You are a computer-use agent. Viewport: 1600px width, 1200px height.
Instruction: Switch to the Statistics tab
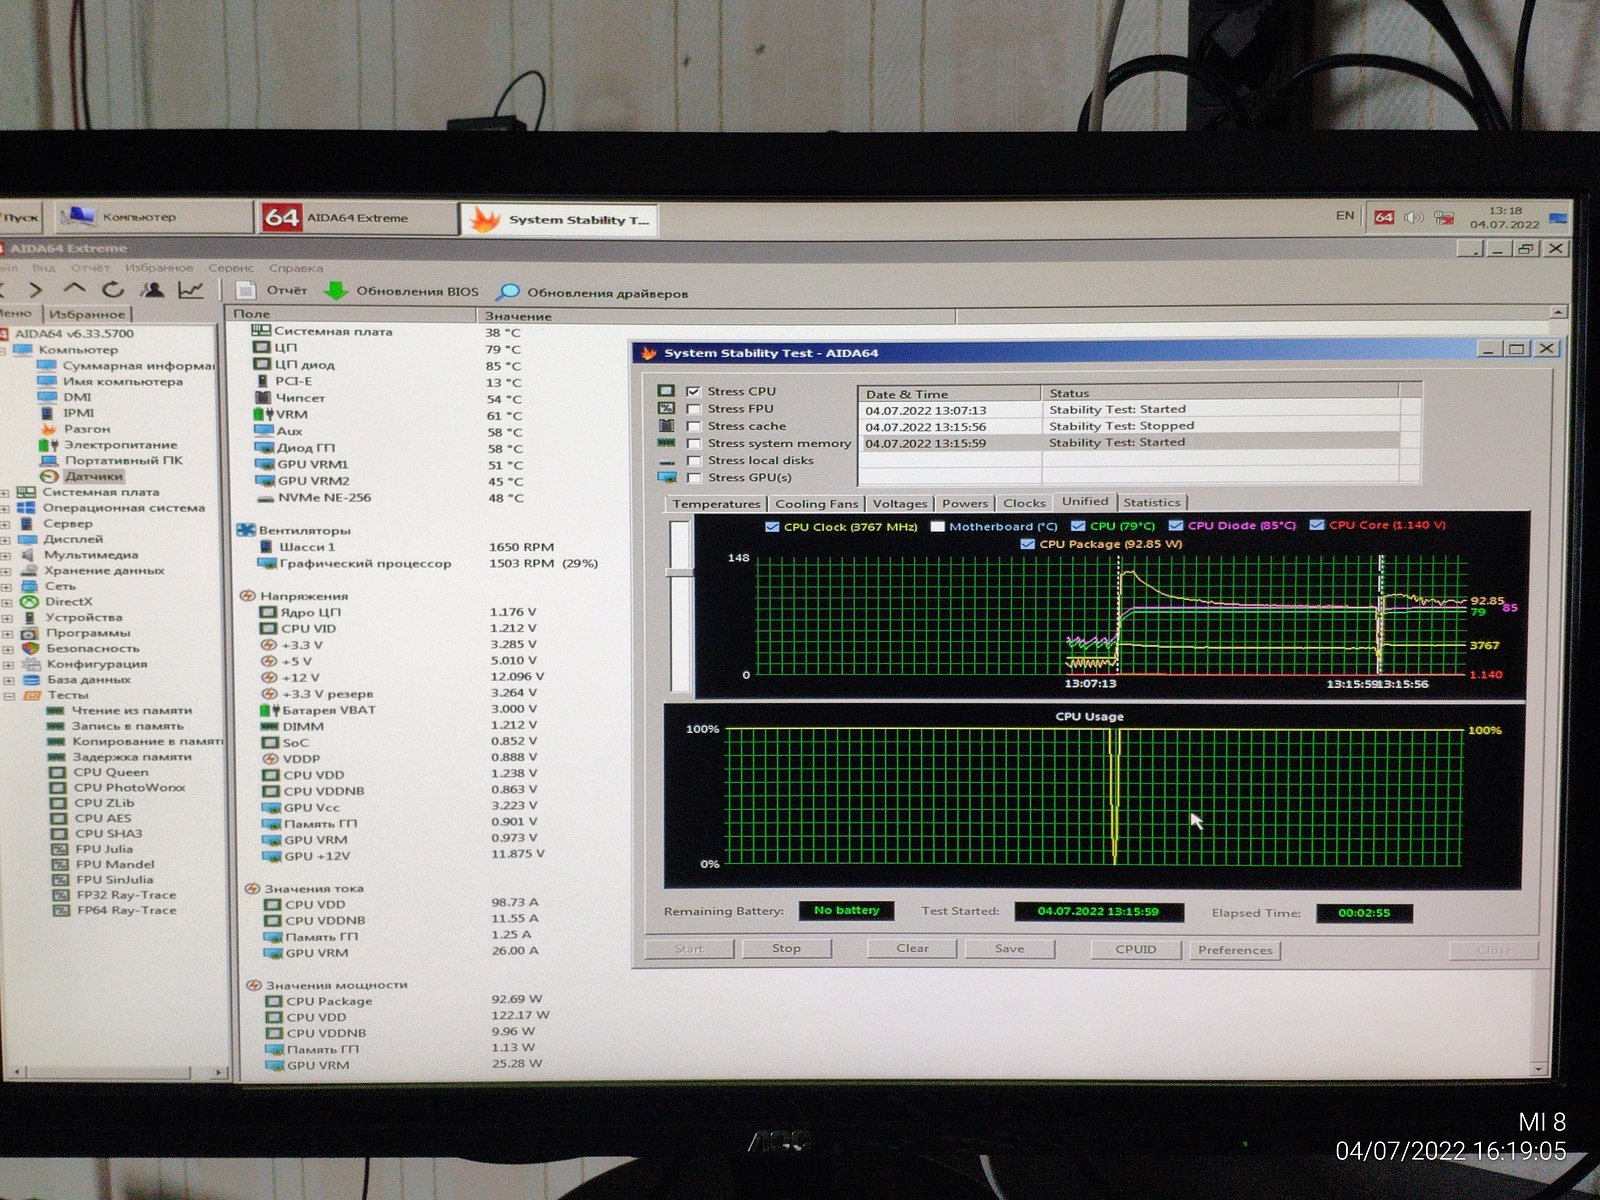point(1151,503)
